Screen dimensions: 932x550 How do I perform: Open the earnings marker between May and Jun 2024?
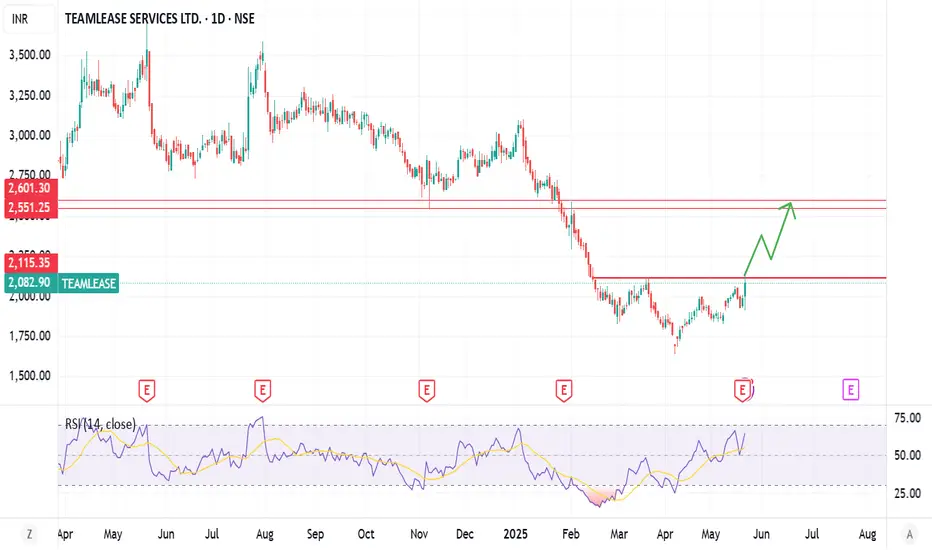pyautogui.click(x=147, y=391)
